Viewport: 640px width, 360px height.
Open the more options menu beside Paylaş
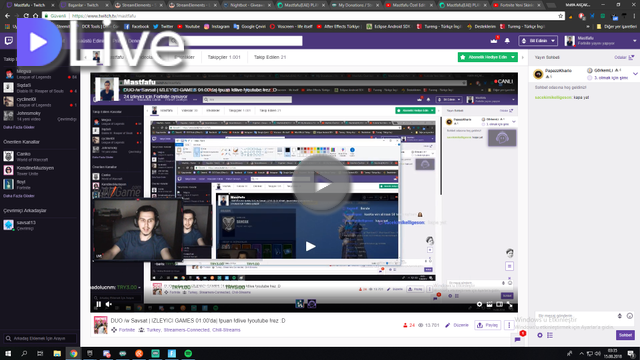pos(509,325)
